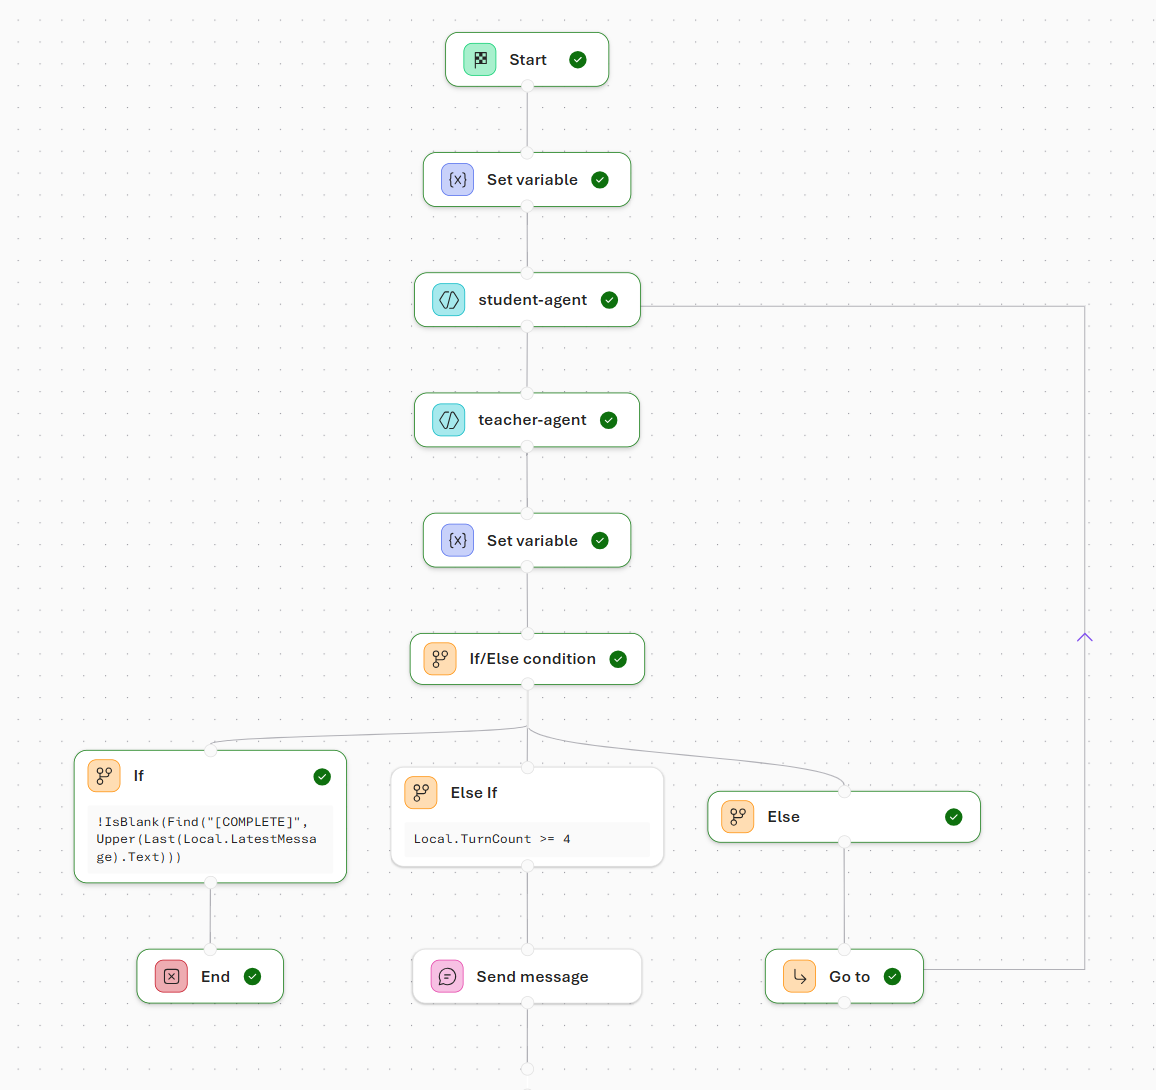Select the Else If branch icon

pos(421,792)
